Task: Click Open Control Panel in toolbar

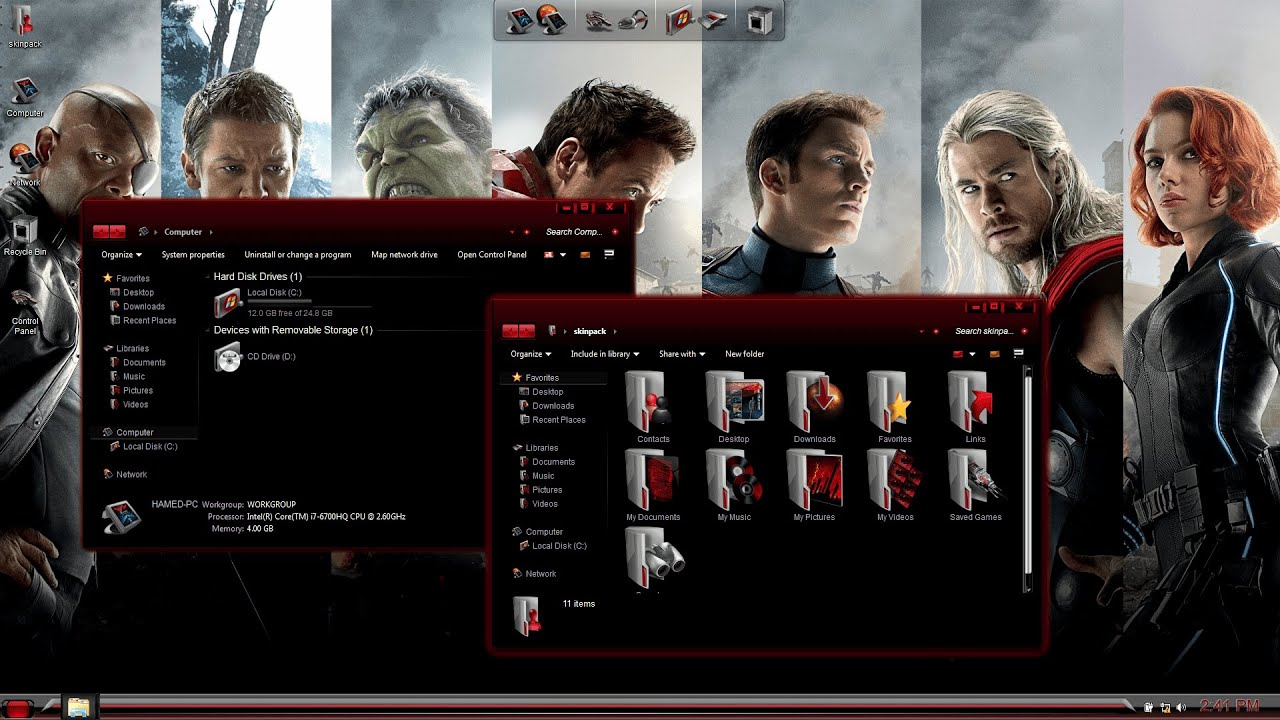Action: 492,254
